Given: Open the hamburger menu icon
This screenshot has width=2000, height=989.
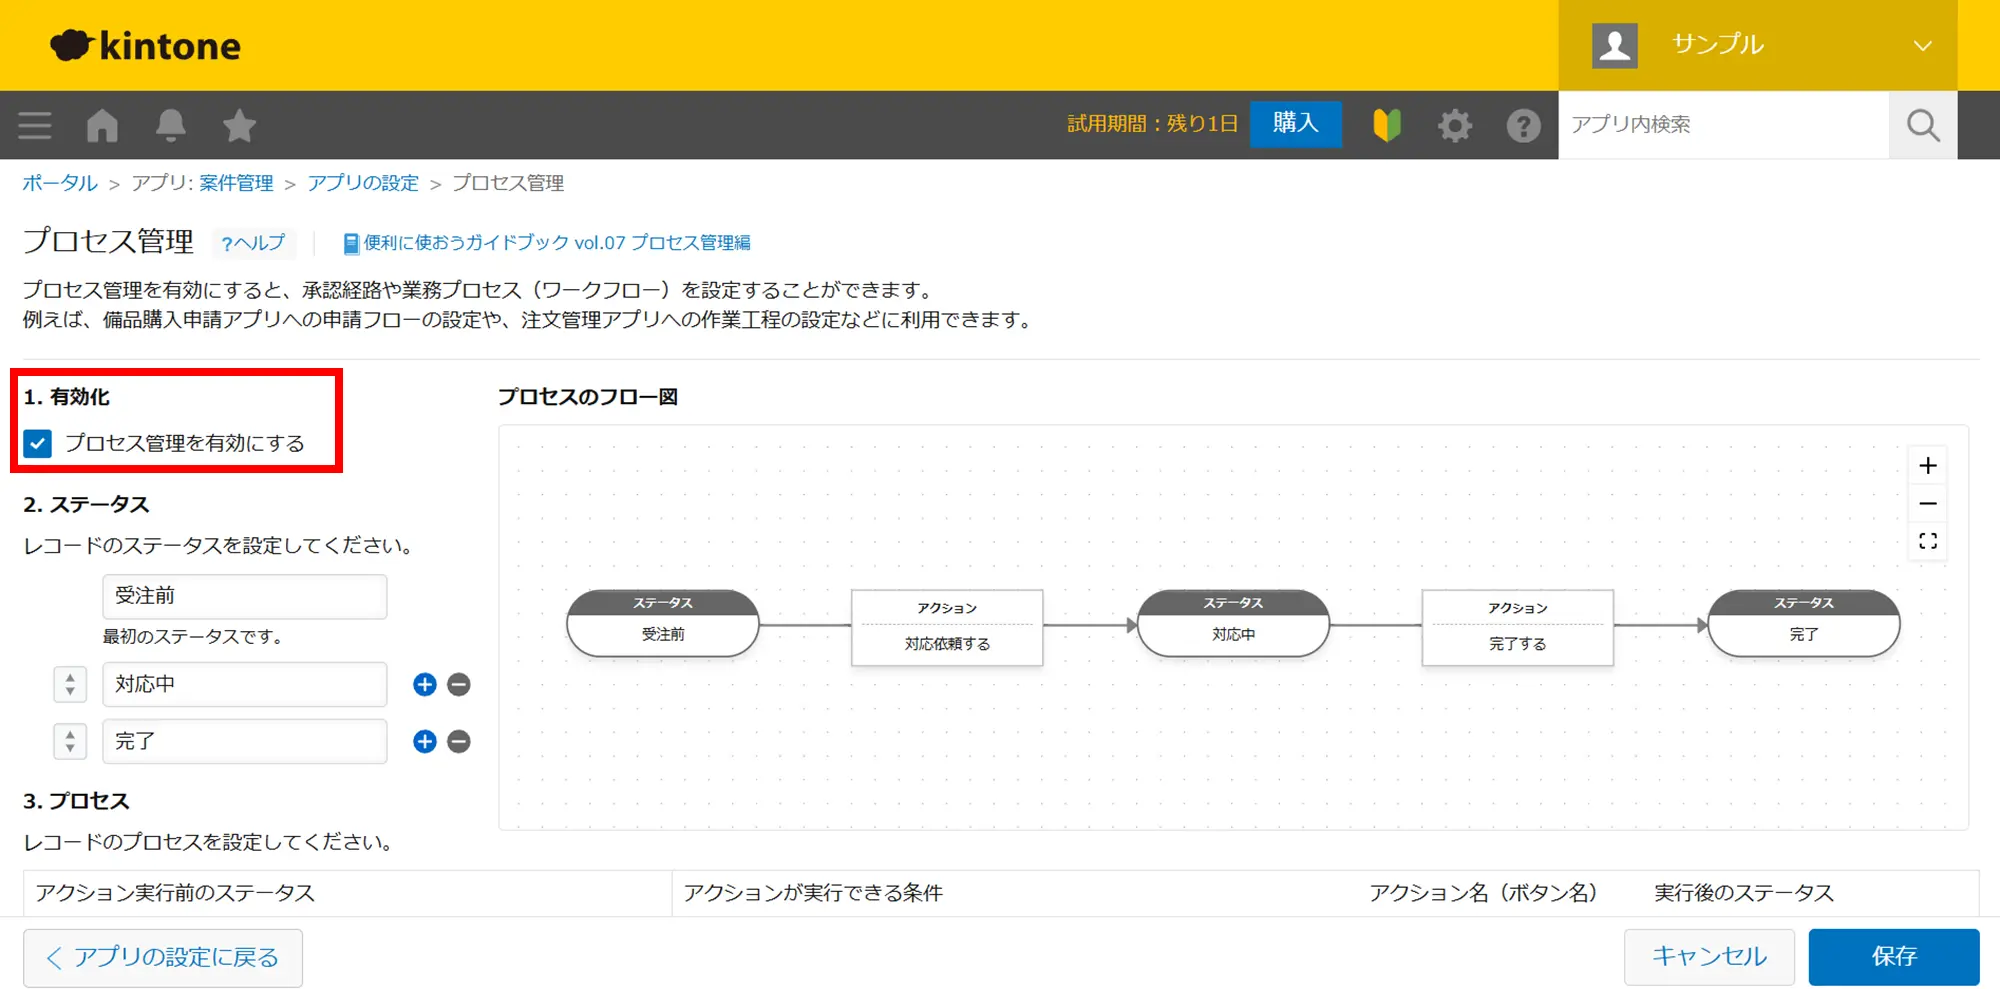Looking at the screenshot, I should point(35,126).
